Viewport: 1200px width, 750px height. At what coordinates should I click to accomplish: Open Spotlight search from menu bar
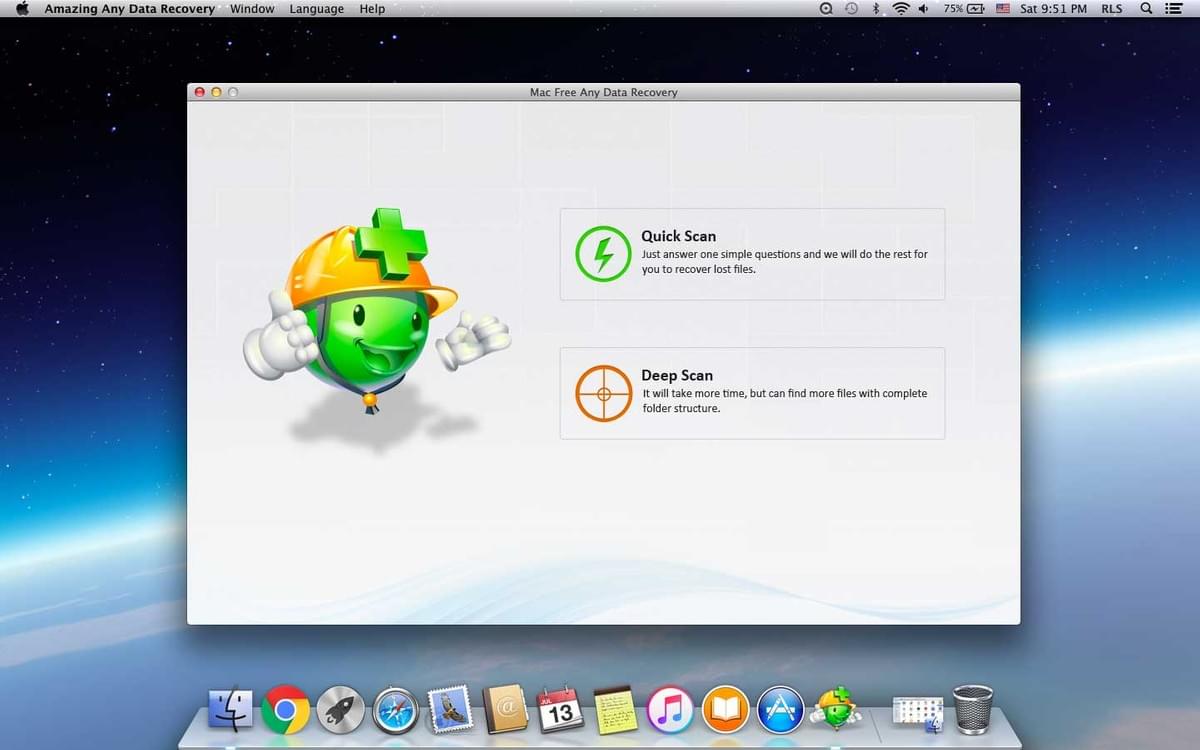click(x=1146, y=9)
